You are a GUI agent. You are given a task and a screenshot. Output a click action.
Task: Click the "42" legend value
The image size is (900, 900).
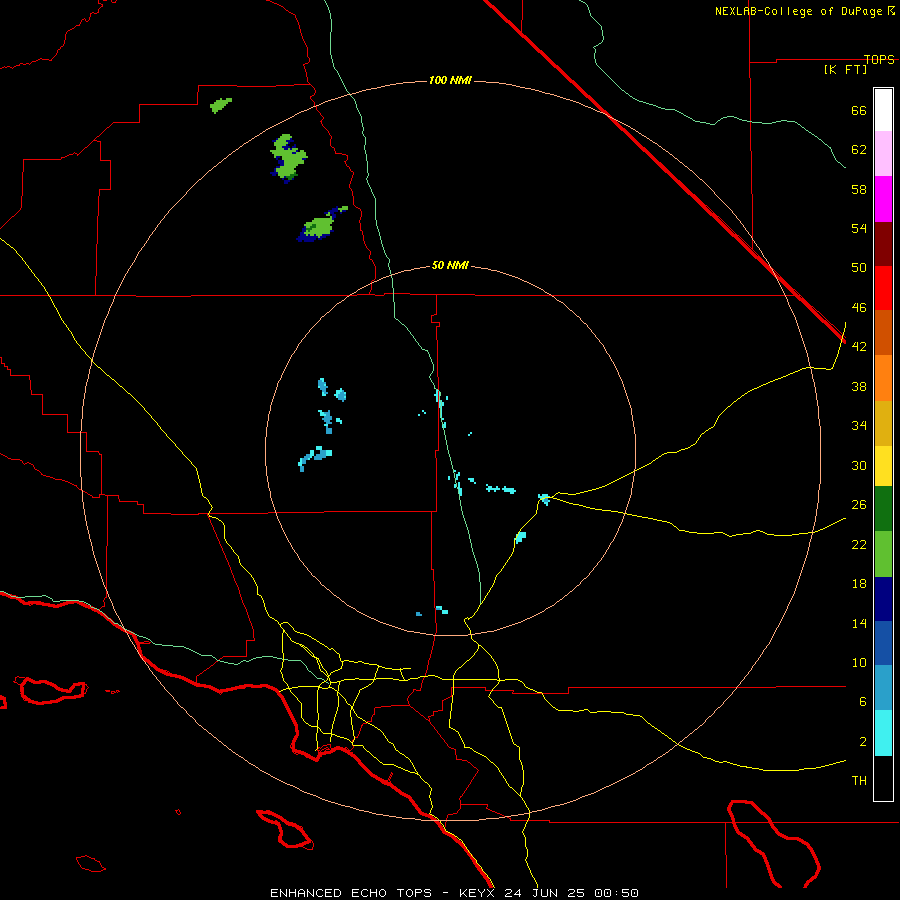coord(859,346)
